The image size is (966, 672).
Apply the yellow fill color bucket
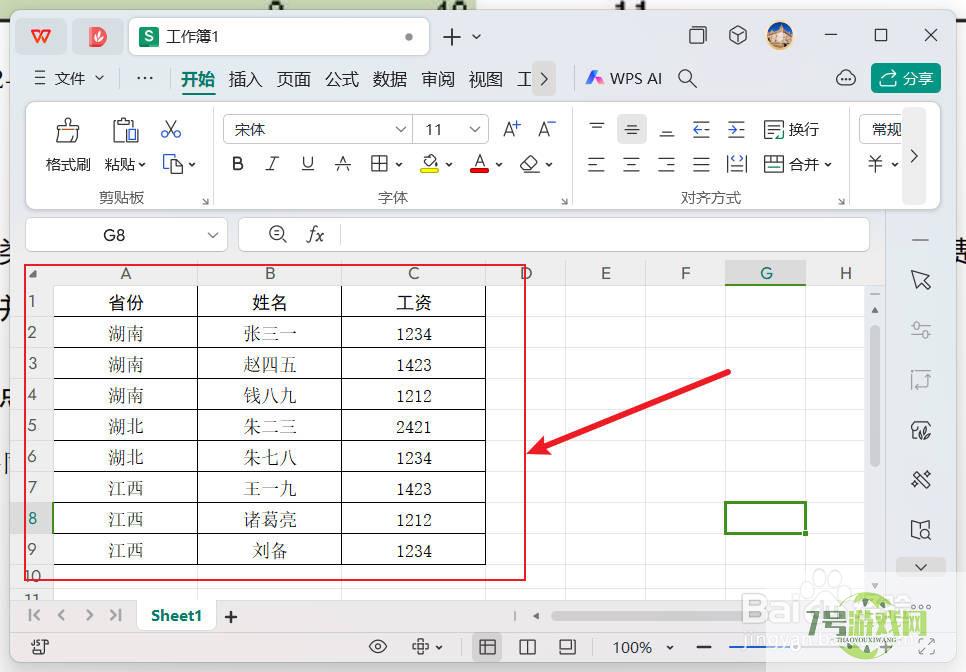tap(429, 164)
